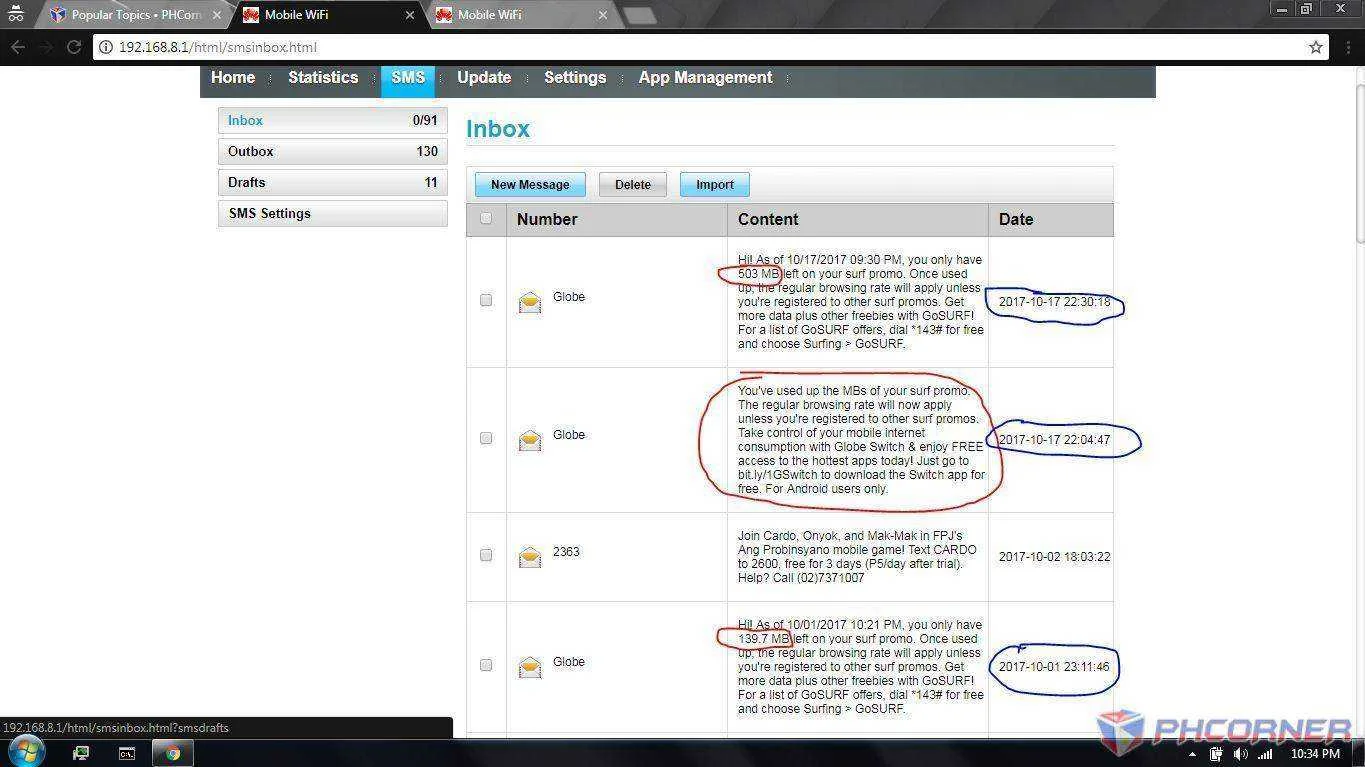Click the browser forward arrow
This screenshot has width=1365, height=767.
point(46,47)
